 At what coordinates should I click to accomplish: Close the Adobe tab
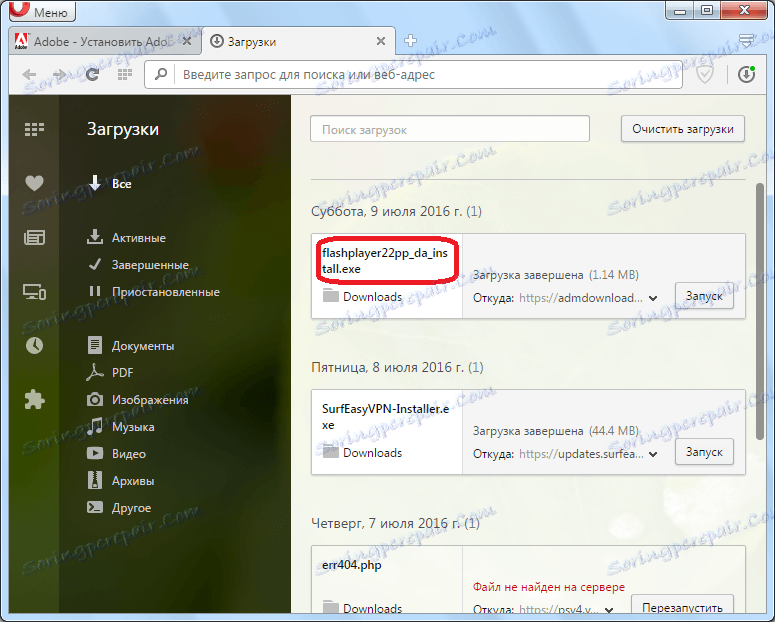point(187,42)
